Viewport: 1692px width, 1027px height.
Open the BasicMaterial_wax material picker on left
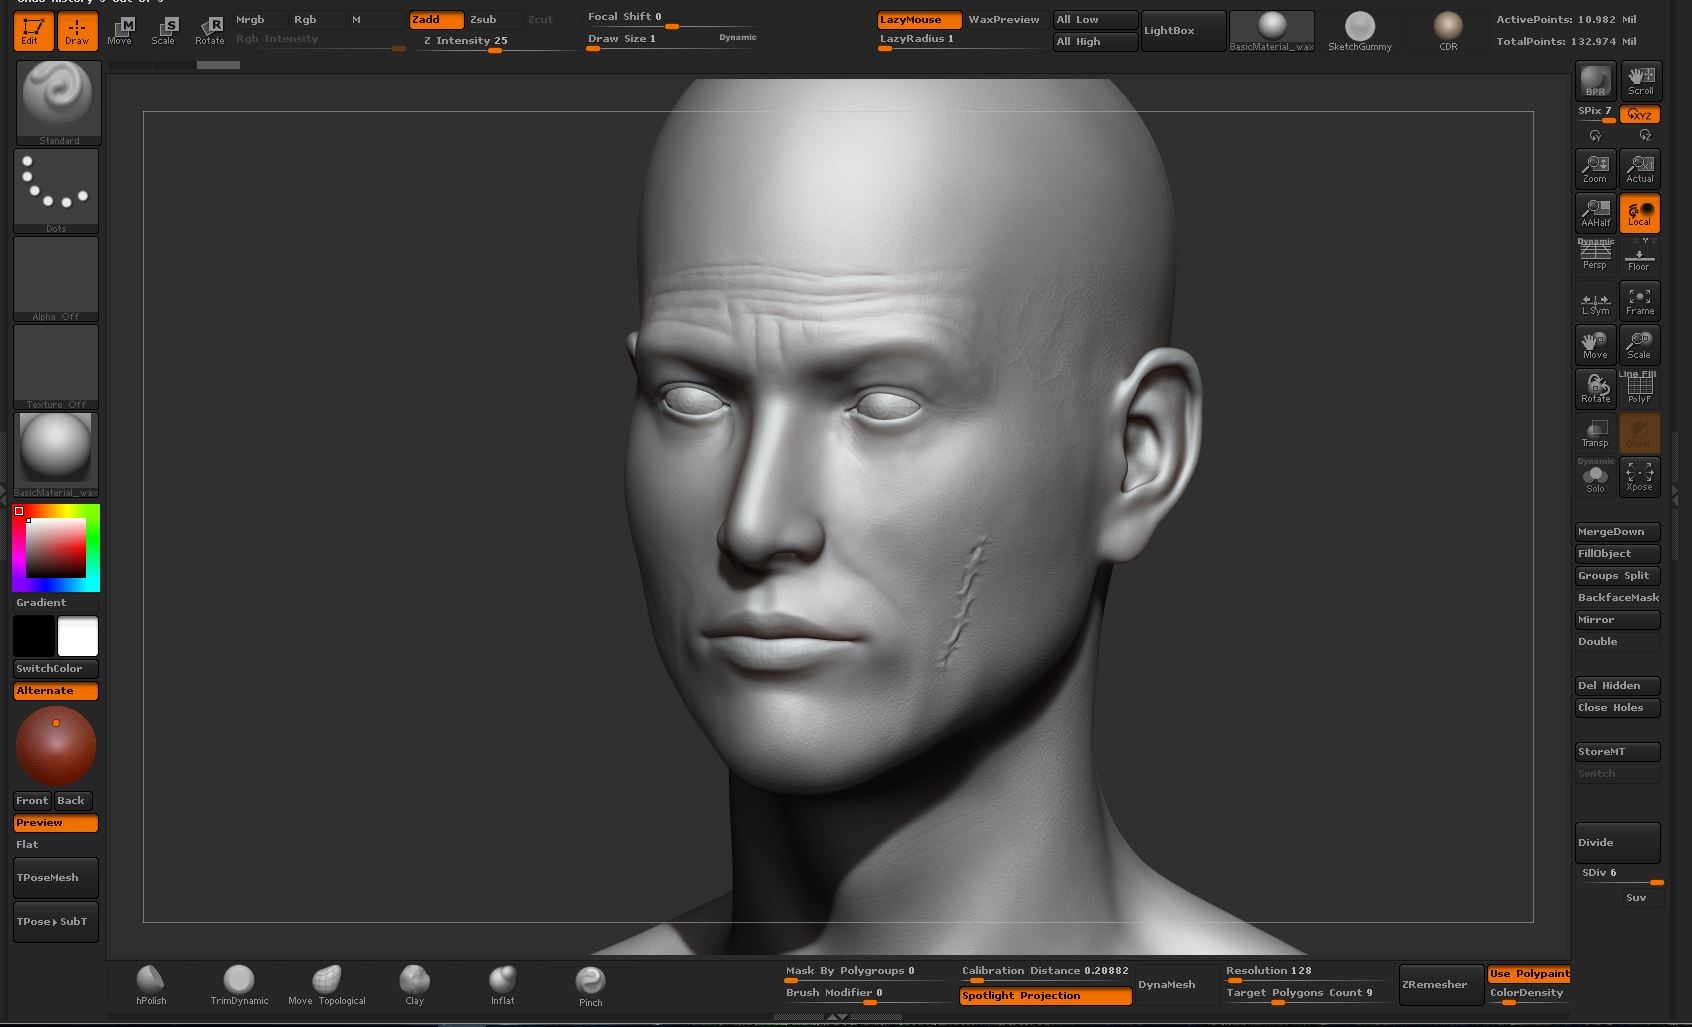pyautogui.click(x=56, y=455)
